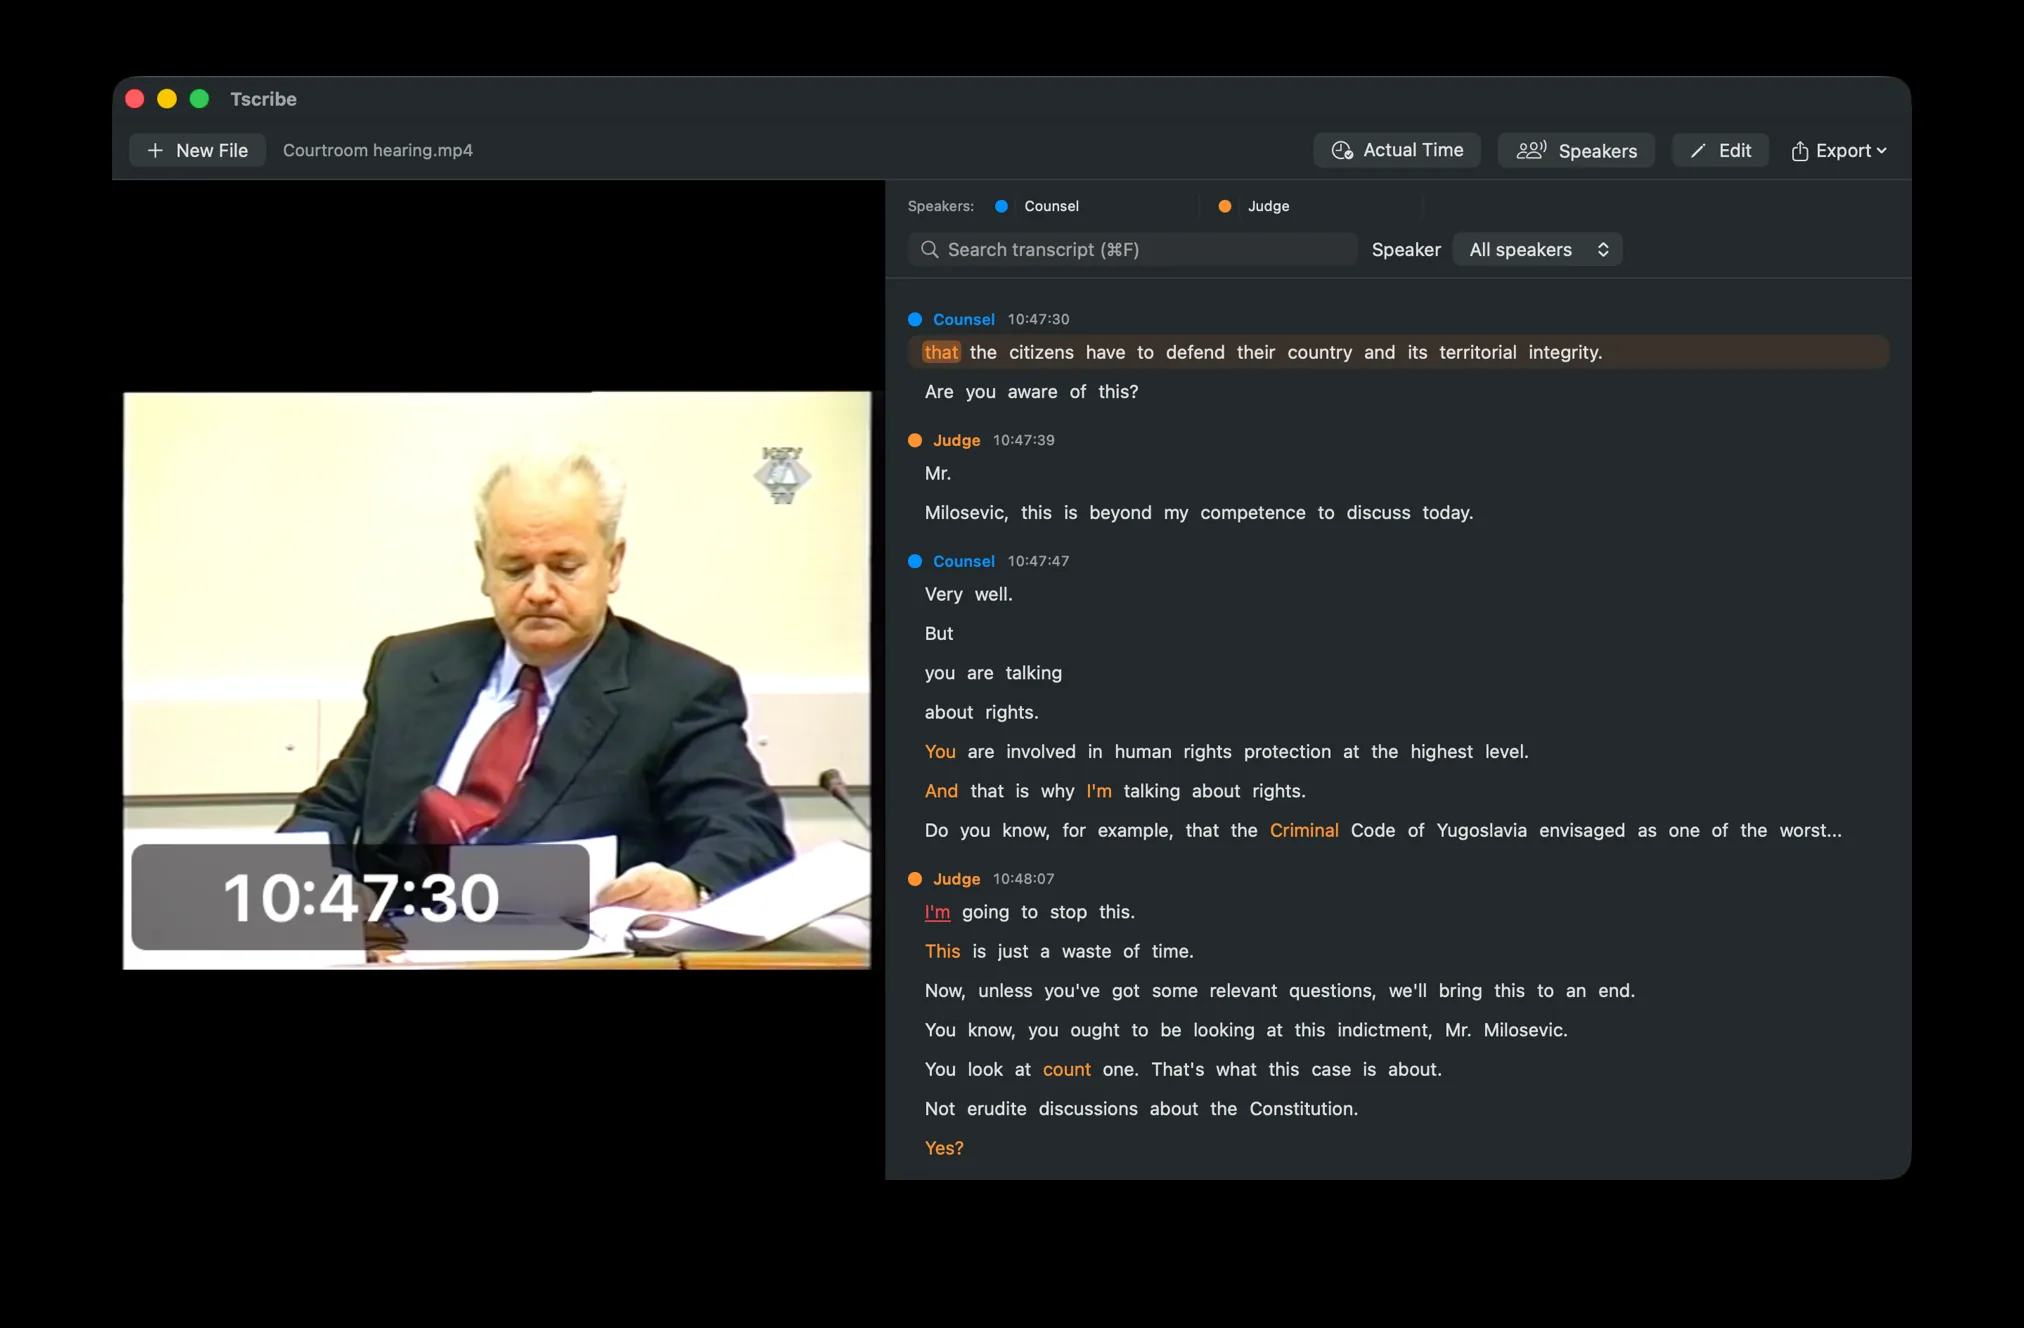This screenshot has width=2024, height=1328.
Task: Click the clock icon beside Actual Time
Action: [1342, 150]
